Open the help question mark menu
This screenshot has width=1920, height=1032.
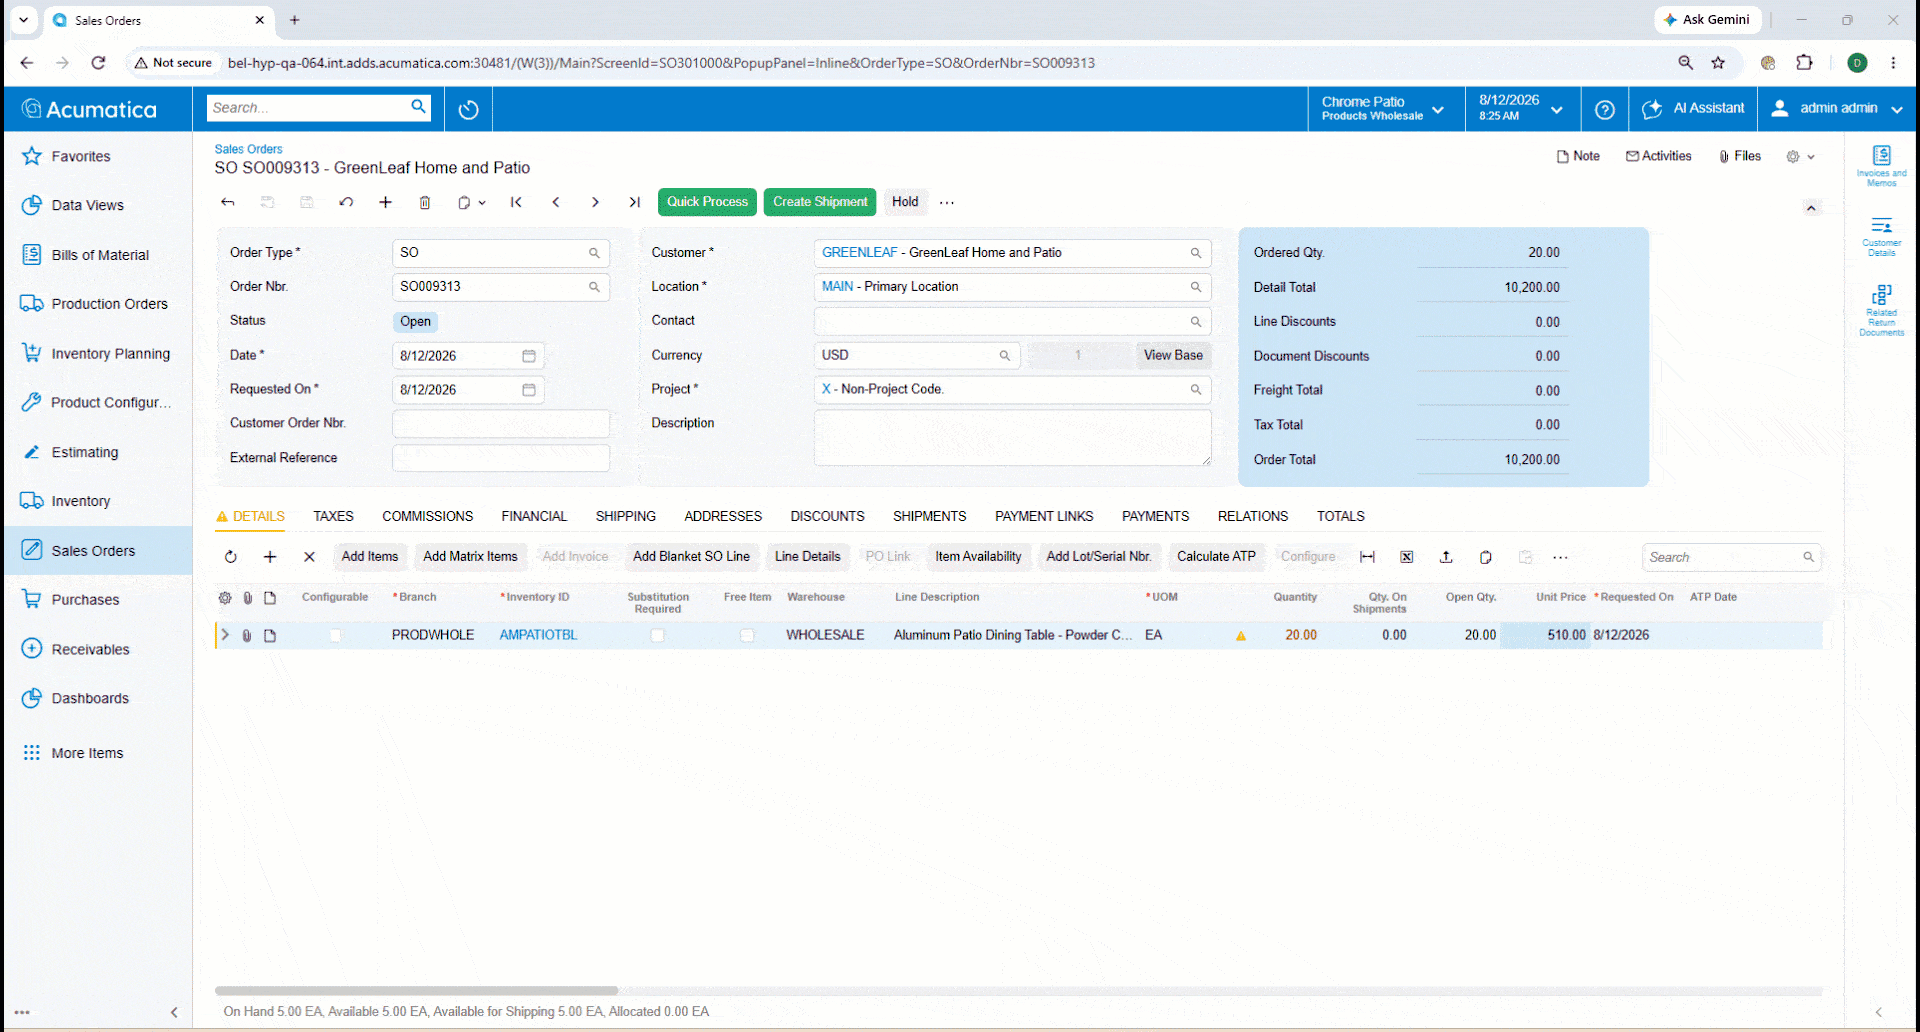[x=1604, y=109]
